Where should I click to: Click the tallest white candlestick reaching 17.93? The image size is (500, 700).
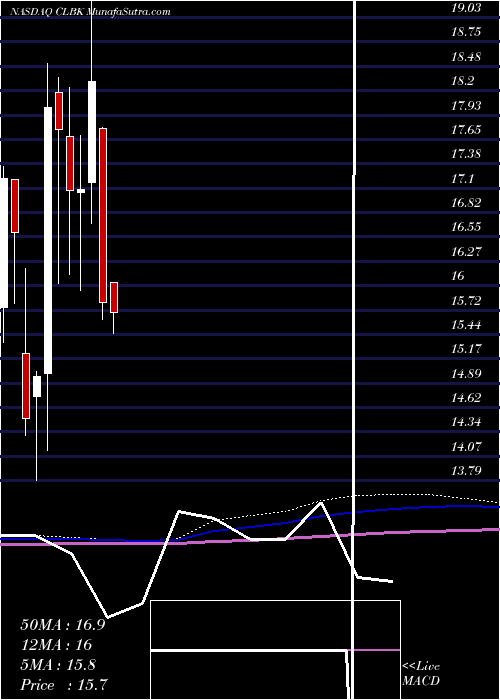tap(48, 240)
